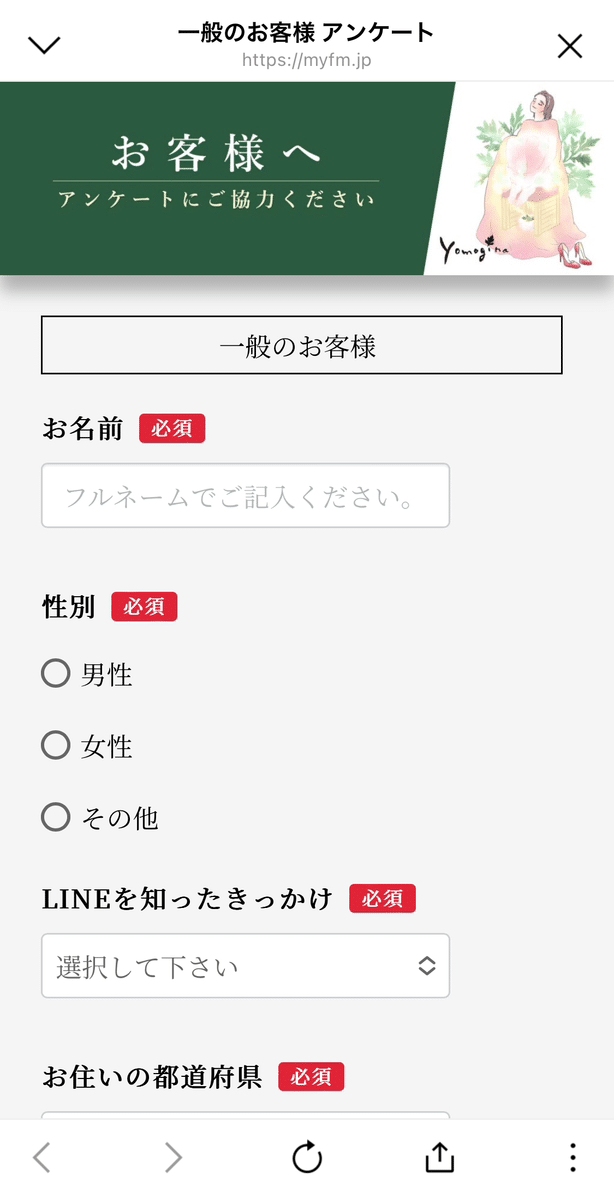Tap the https://myfm.jp address text
Image resolution: width=614 pixels, height=1200 pixels.
click(x=307, y=60)
